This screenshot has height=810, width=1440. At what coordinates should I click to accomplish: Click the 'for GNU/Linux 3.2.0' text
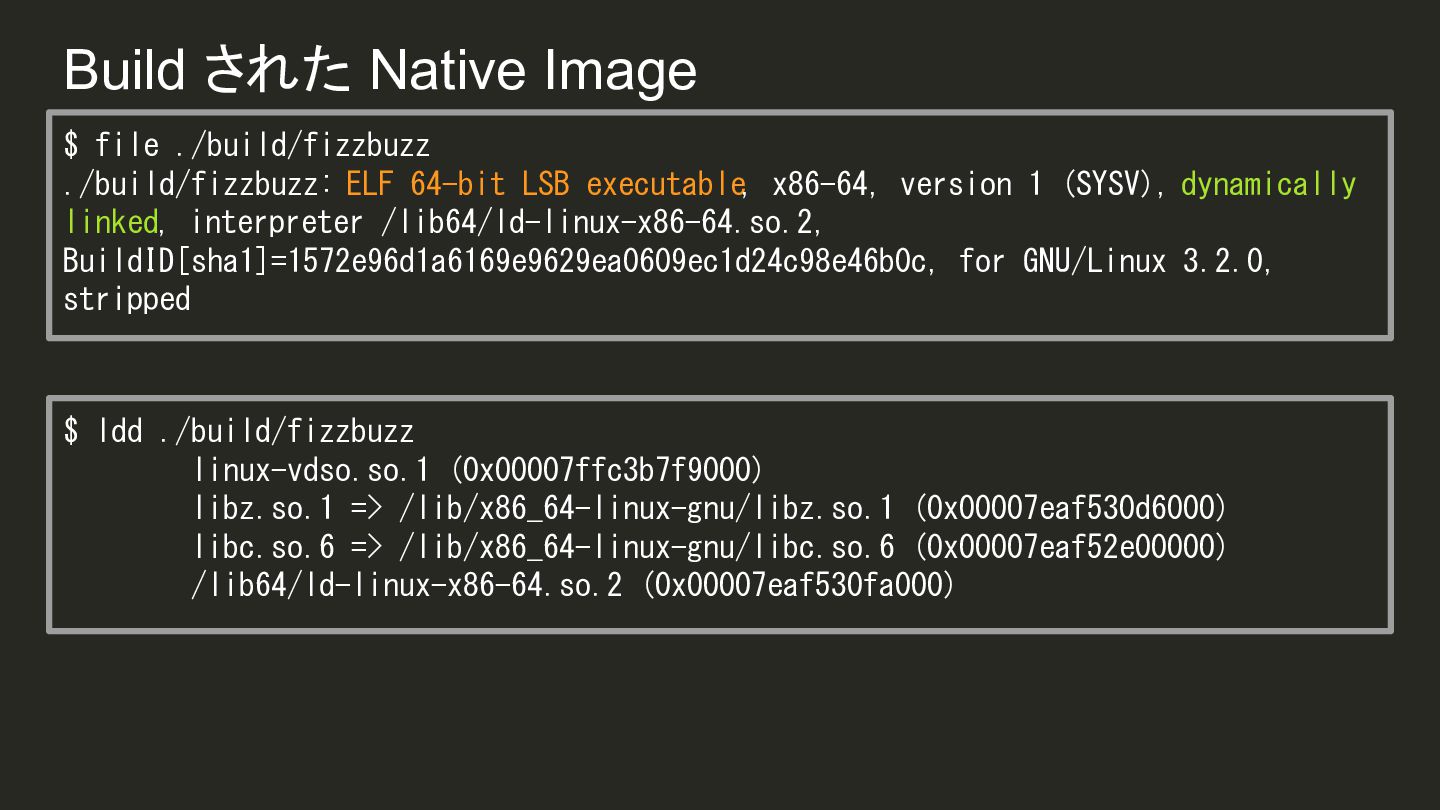click(x=1114, y=261)
